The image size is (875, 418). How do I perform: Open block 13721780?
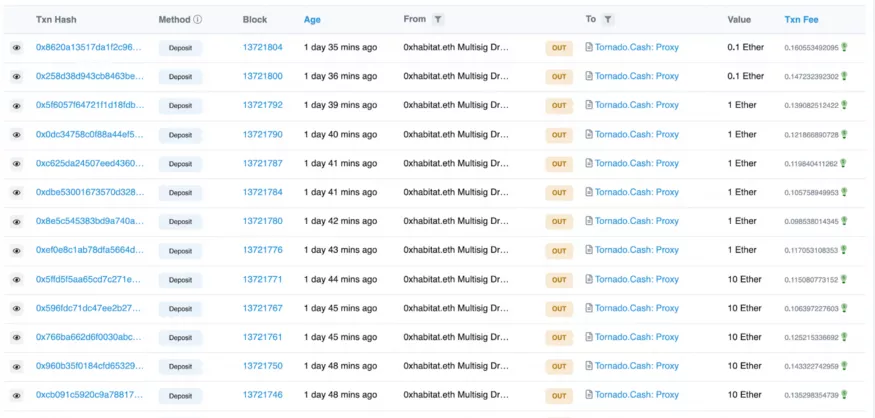262,221
